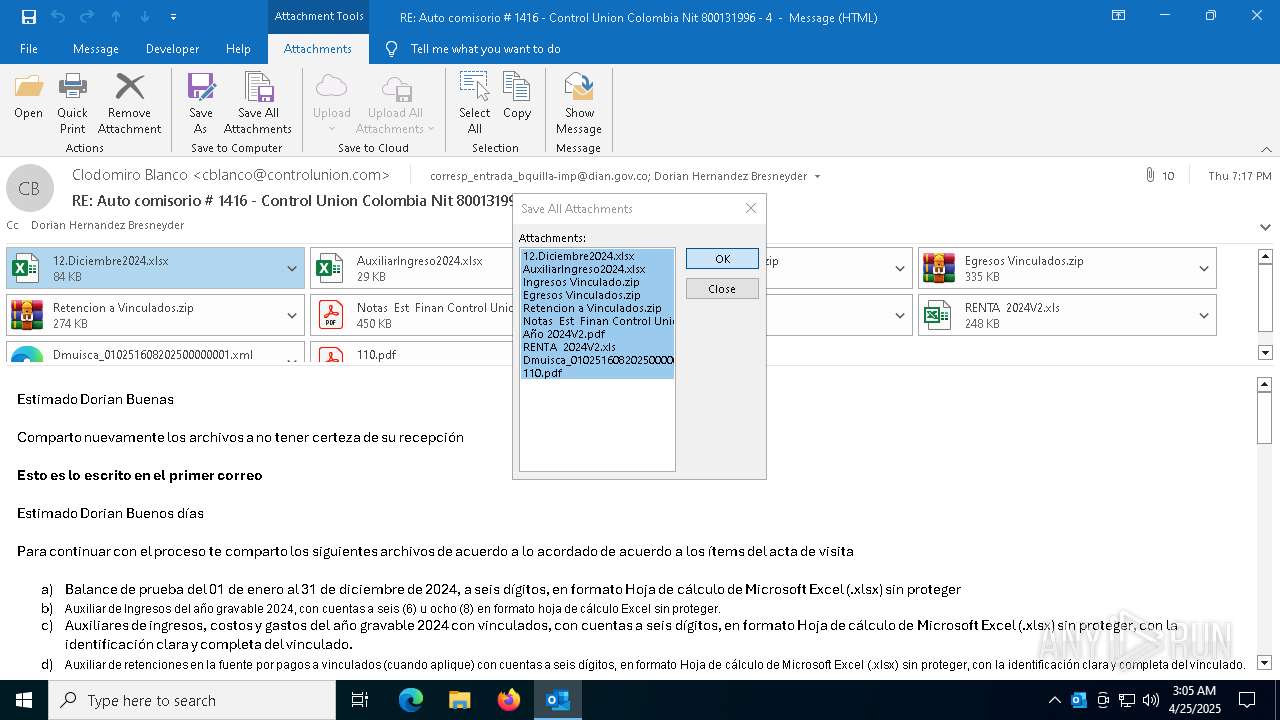Select the AuxiliarIngreso2024.xlsx attachment tile
The height and width of the screenshot is (720, 1280).
(x=412, y=268)
